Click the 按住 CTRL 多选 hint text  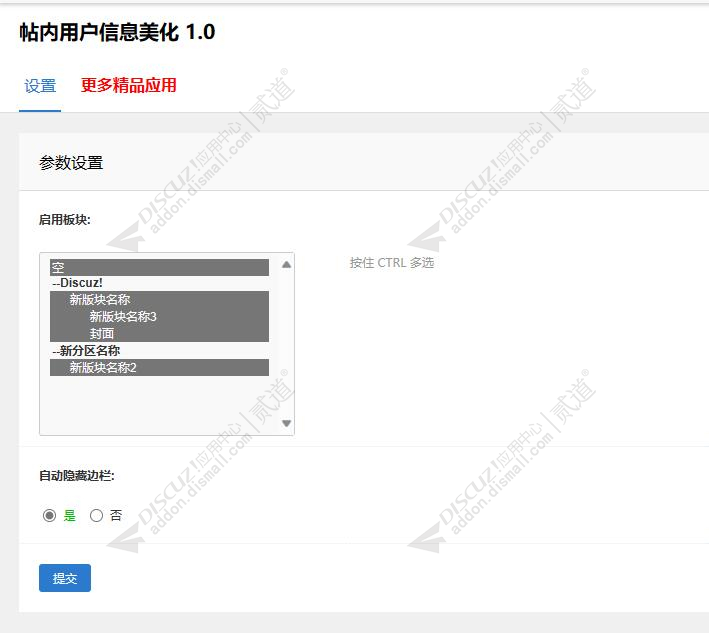pyautogui.click(x=392, y=263)
